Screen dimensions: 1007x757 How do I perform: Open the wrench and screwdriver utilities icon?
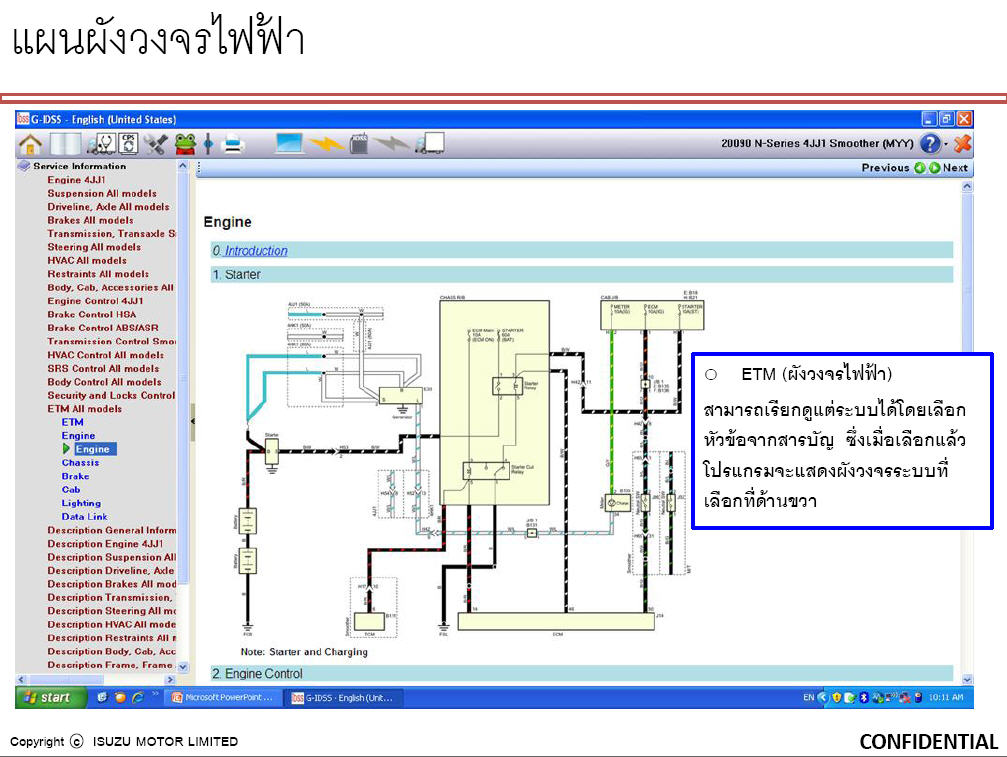click(x=155, y=144)
